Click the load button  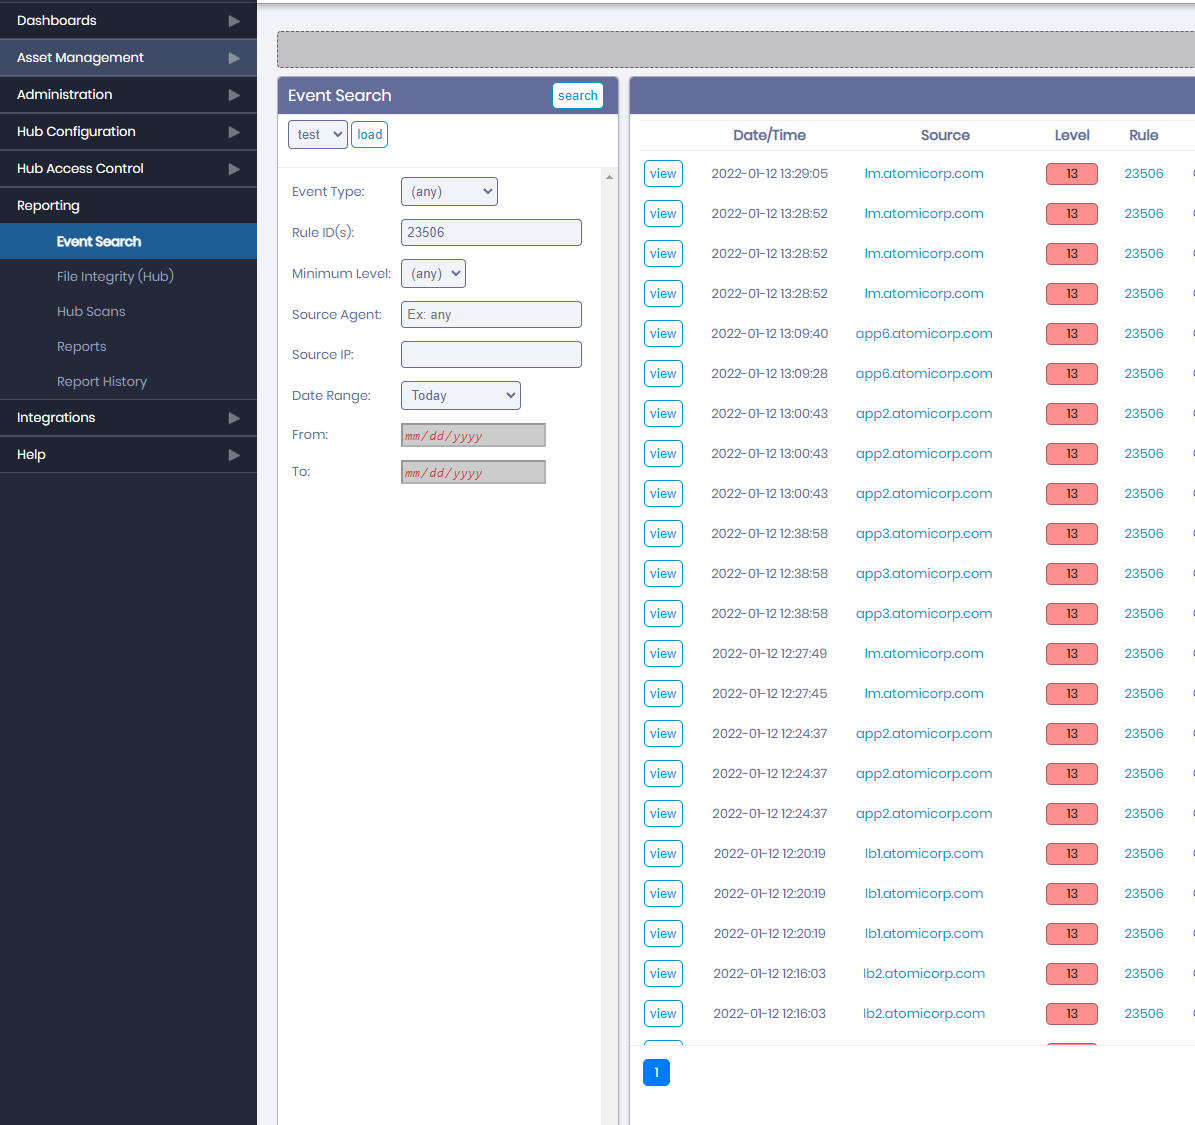click(x=370, y=135)
